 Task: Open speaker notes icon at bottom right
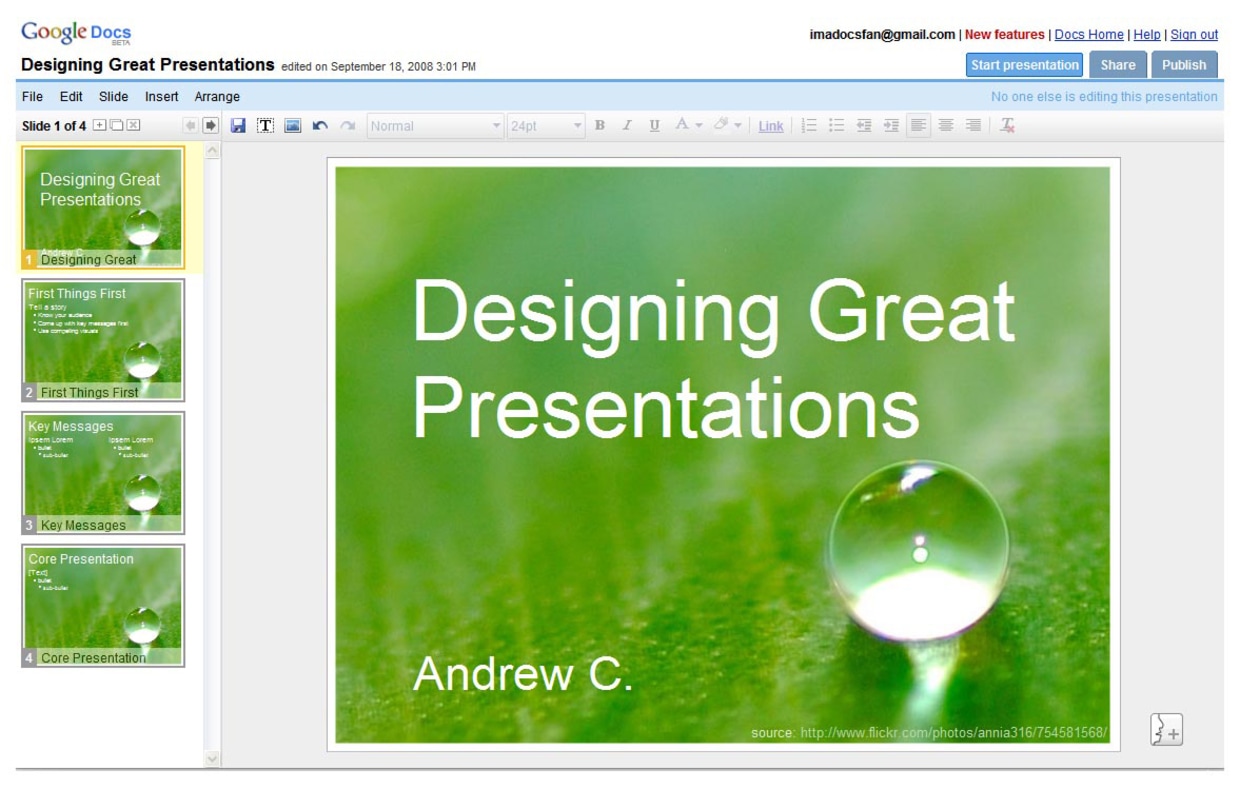pos(1166,730)
